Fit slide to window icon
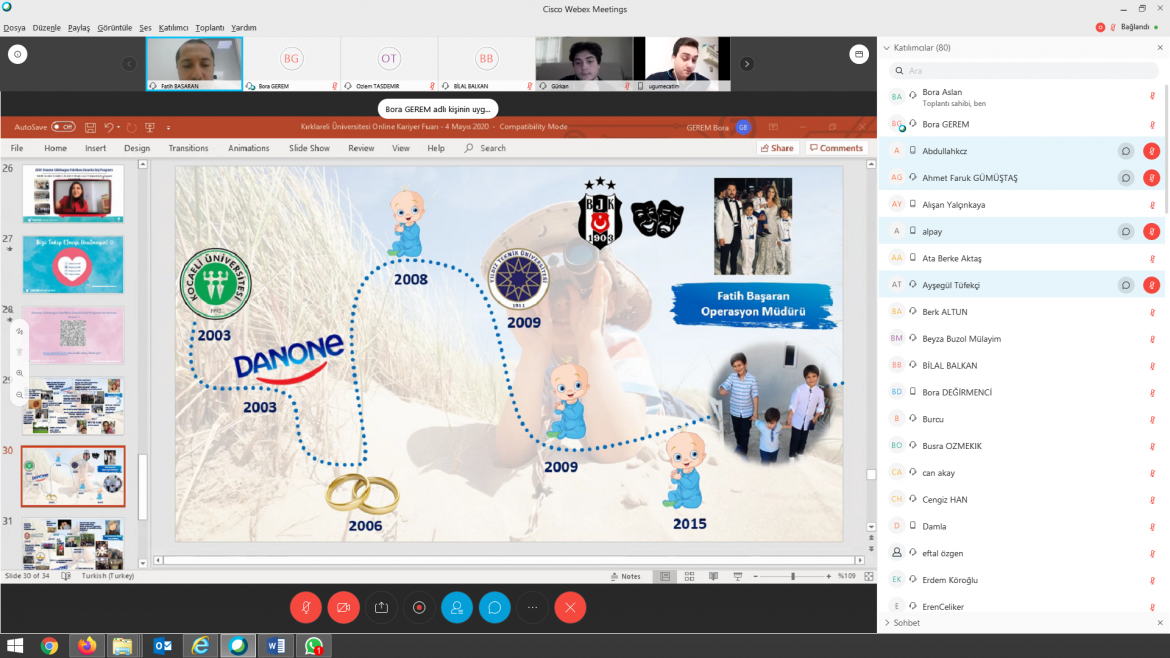 click(x=869, y=576)
